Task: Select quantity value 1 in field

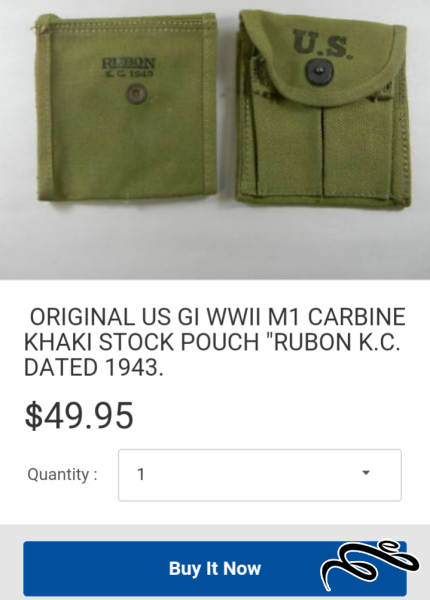Action: pyautogui.click(x=141, y=474)
